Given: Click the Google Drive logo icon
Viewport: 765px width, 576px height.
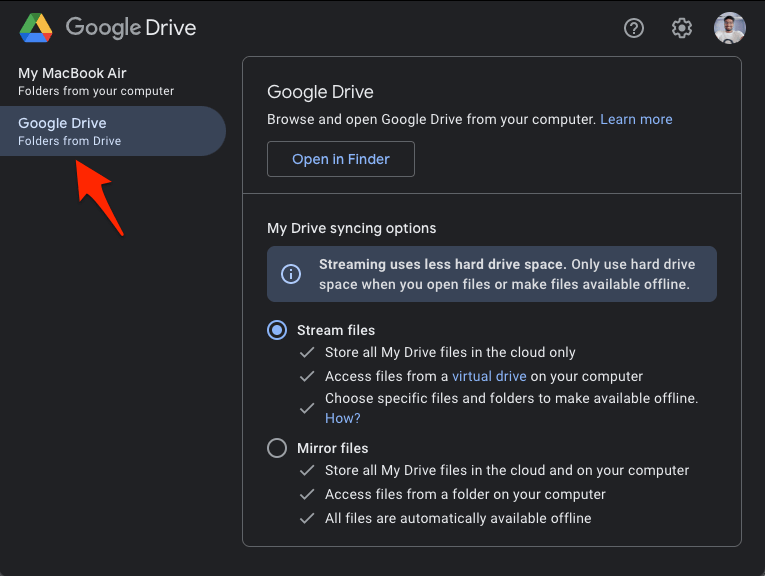Looking at the screenshot, I should coord(36,28).
